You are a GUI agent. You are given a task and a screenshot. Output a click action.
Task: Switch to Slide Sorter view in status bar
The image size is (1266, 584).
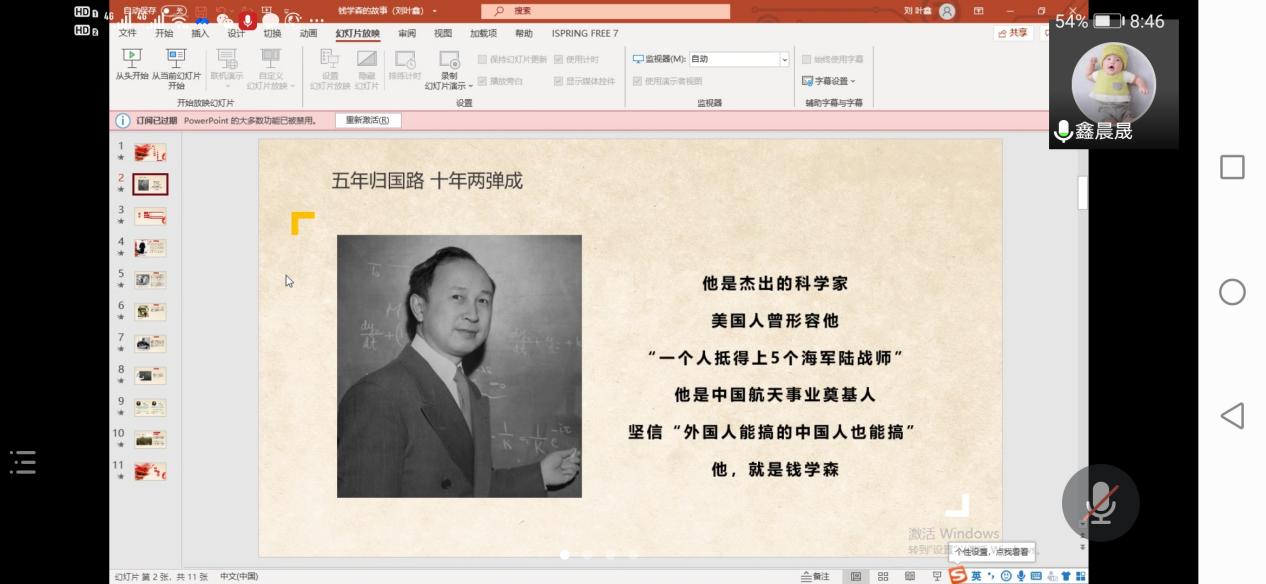point(883,576)
